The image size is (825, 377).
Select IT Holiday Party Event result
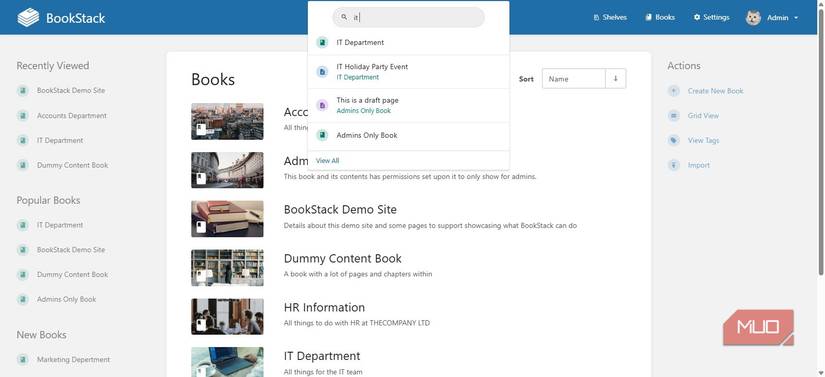pos(408,72)
